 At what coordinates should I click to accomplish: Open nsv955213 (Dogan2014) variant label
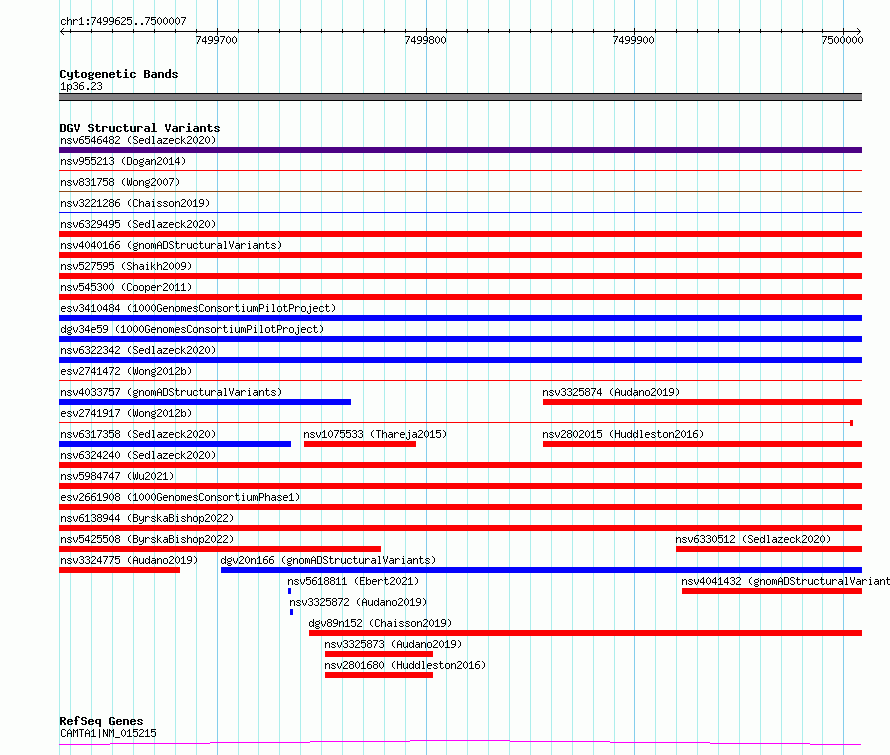(x=123, y=161)
